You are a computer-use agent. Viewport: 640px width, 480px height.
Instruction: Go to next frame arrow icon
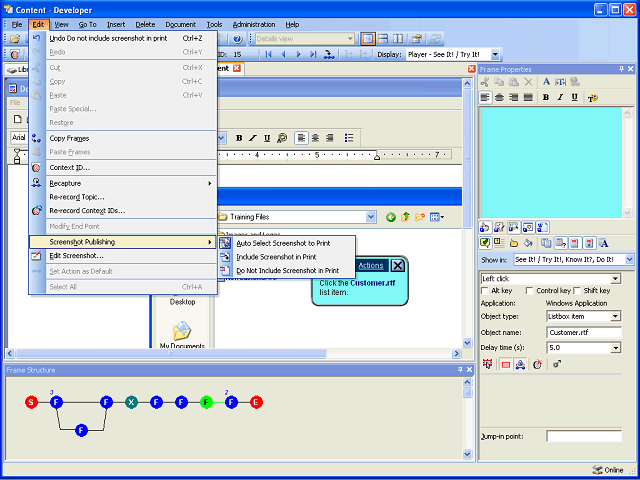(x=298, y=54)
